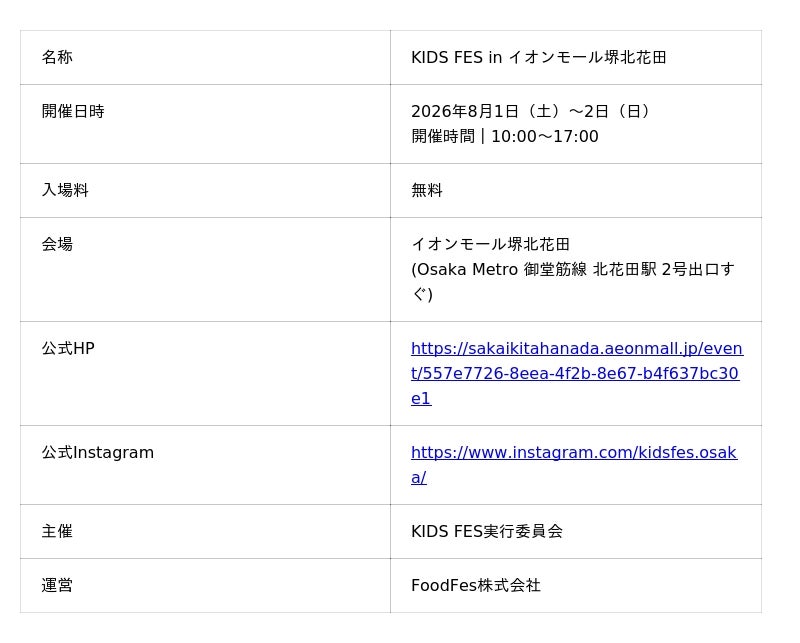The image size is (800, 643).
Task: Click the 運営 row label
Action: pyautogui.click(x=57, y=585)
